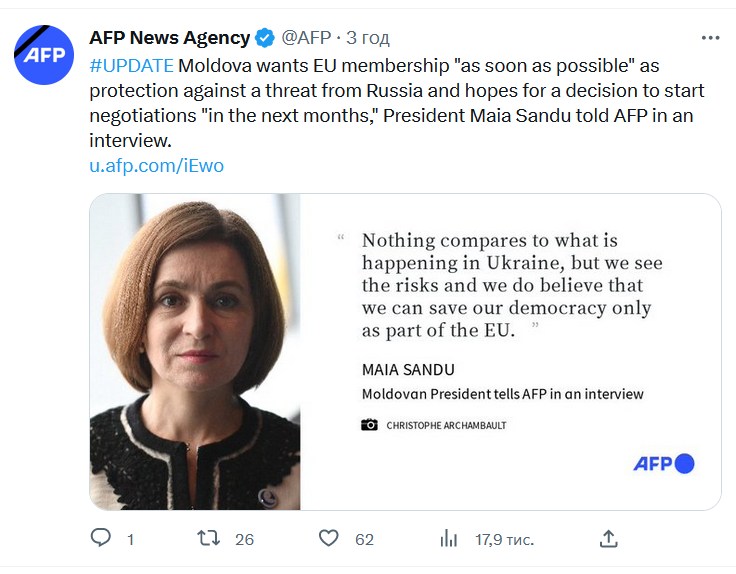Click the blue verified badge
This screenshot has height=574, width=736.
click(265, 38)
